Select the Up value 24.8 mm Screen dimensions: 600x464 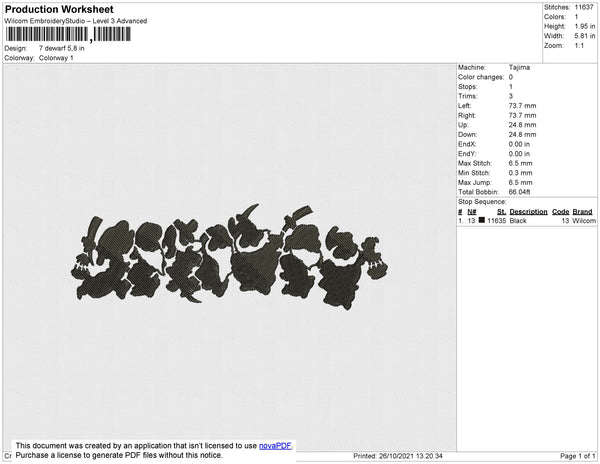[x=522, y=125]
